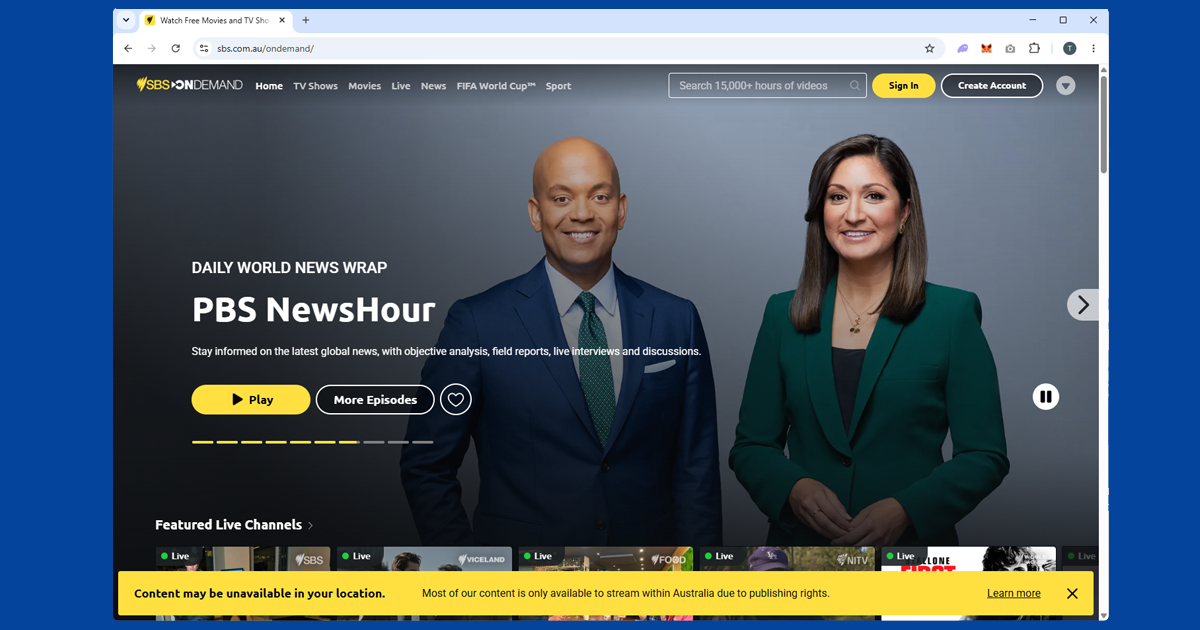View site information icon in address bar
The height and width of the screenshot is (630, 1200).
pos(204,48)
